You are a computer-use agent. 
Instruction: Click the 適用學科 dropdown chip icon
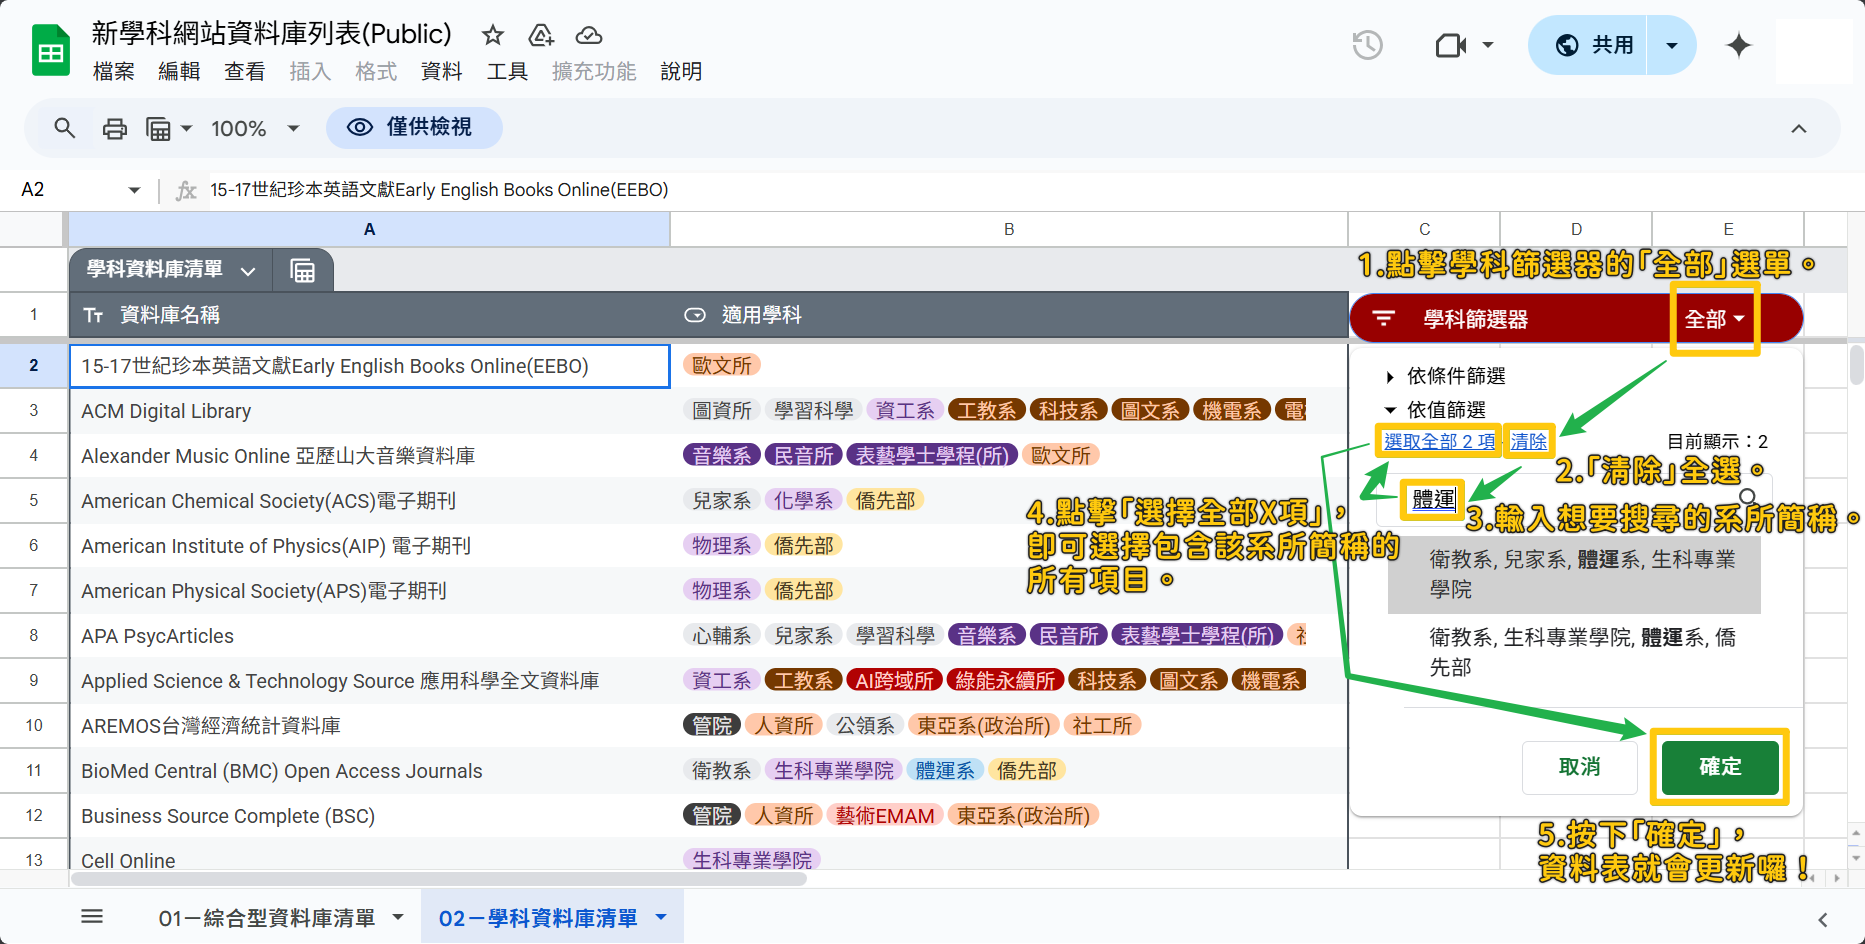click(x=695, y=316)
